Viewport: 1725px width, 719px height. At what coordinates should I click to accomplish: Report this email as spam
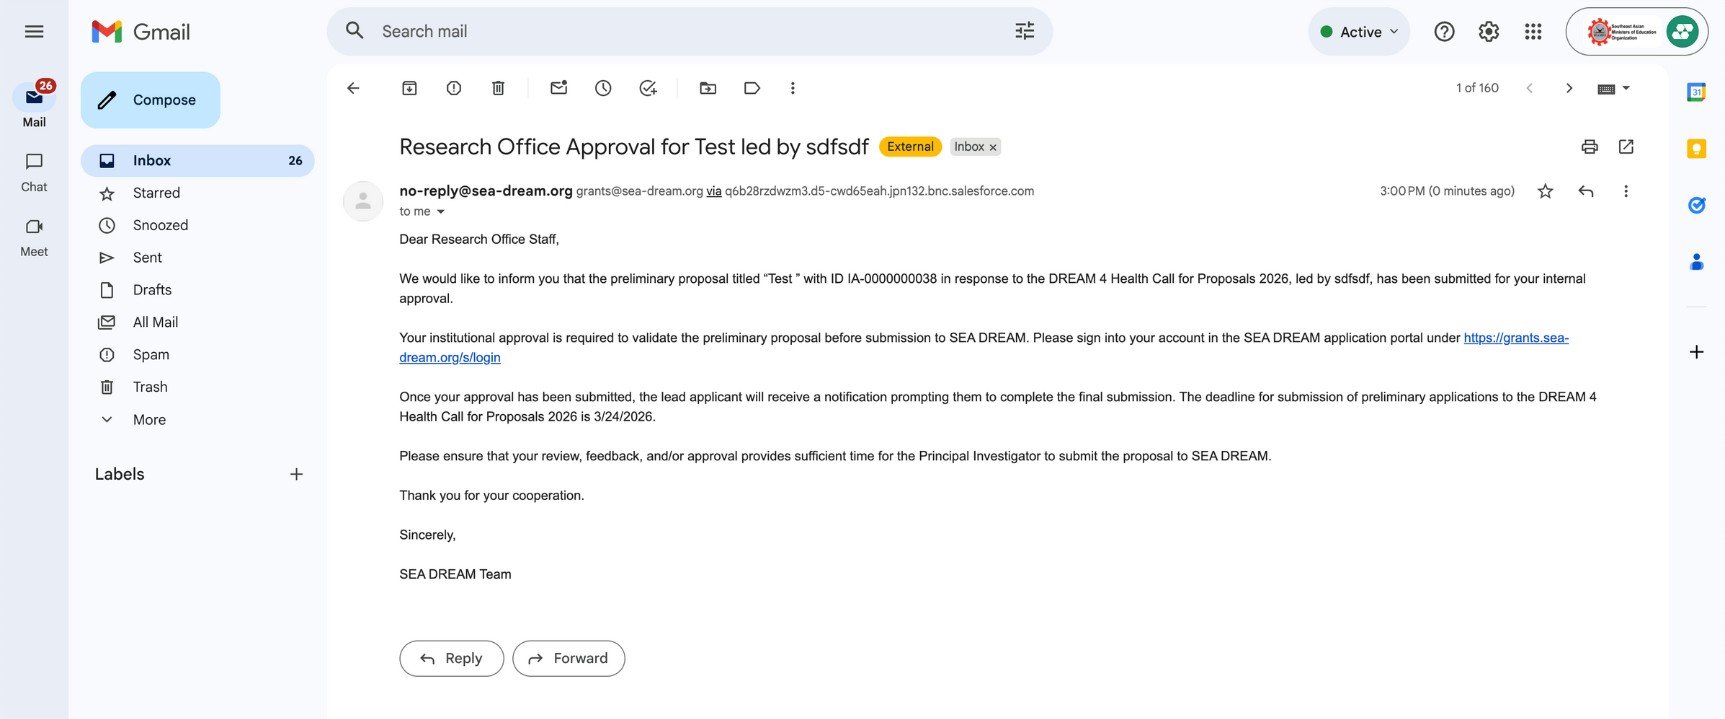coord(453,87)
